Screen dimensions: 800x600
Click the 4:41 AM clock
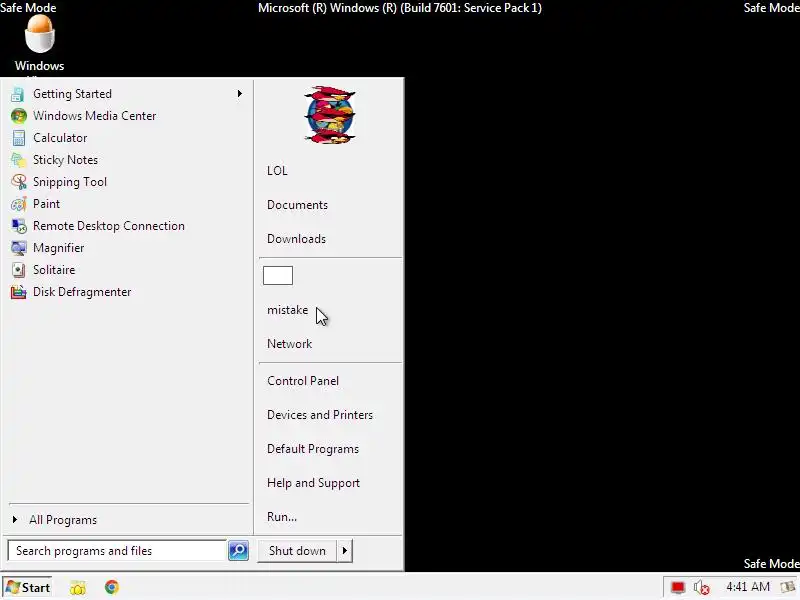point(747,587)
